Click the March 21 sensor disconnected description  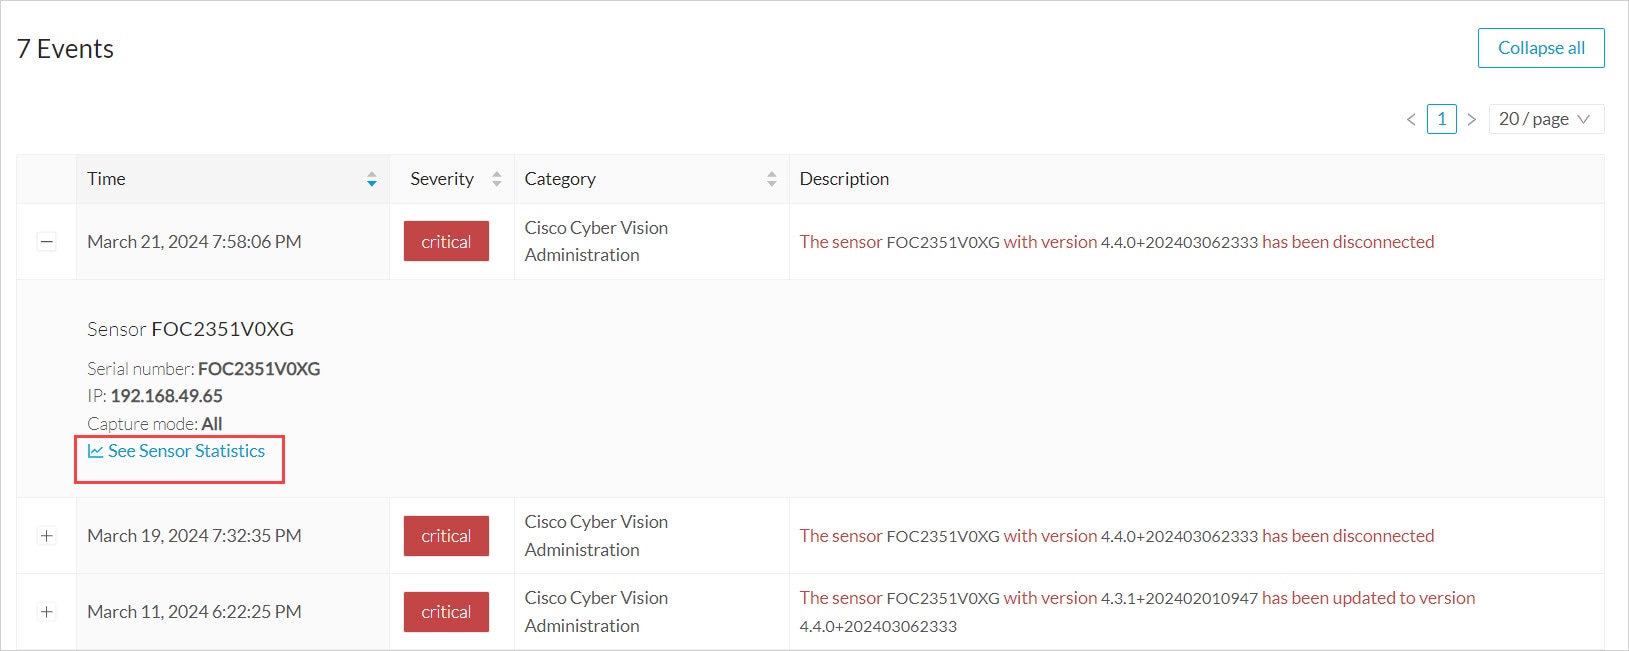[1116, 242]
